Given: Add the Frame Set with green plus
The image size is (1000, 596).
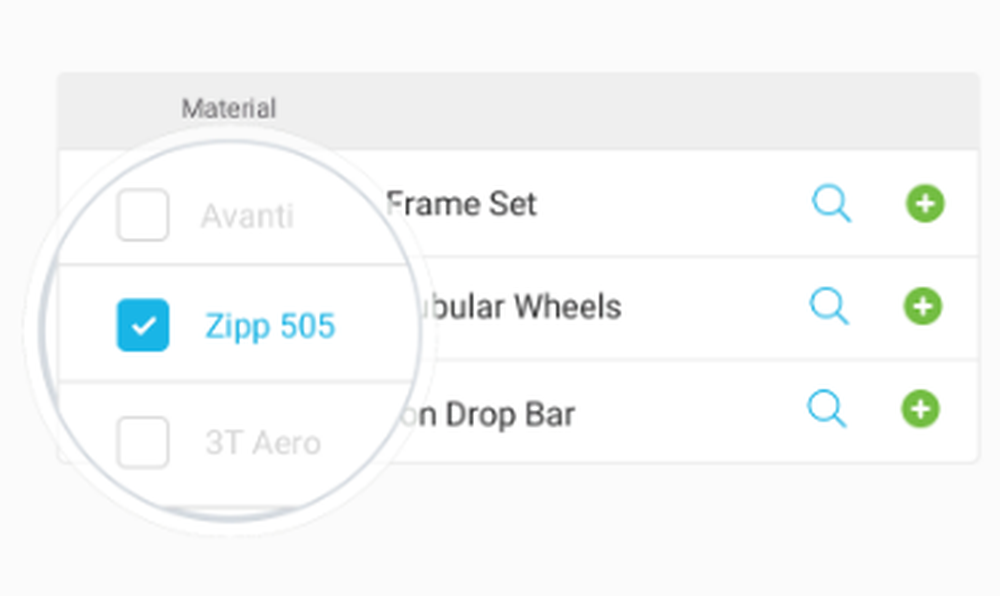Looking at the screenshot, I should pos(925,203).
